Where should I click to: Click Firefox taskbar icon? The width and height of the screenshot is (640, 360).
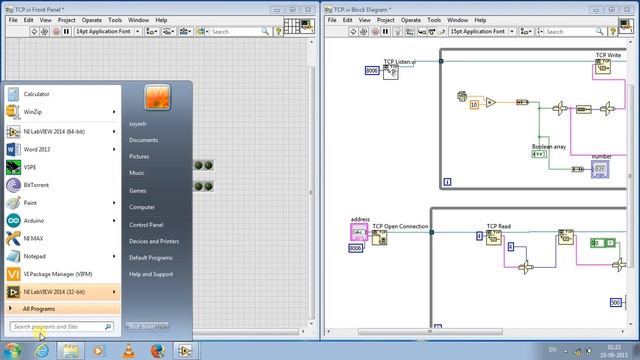(x=157, y=351)
